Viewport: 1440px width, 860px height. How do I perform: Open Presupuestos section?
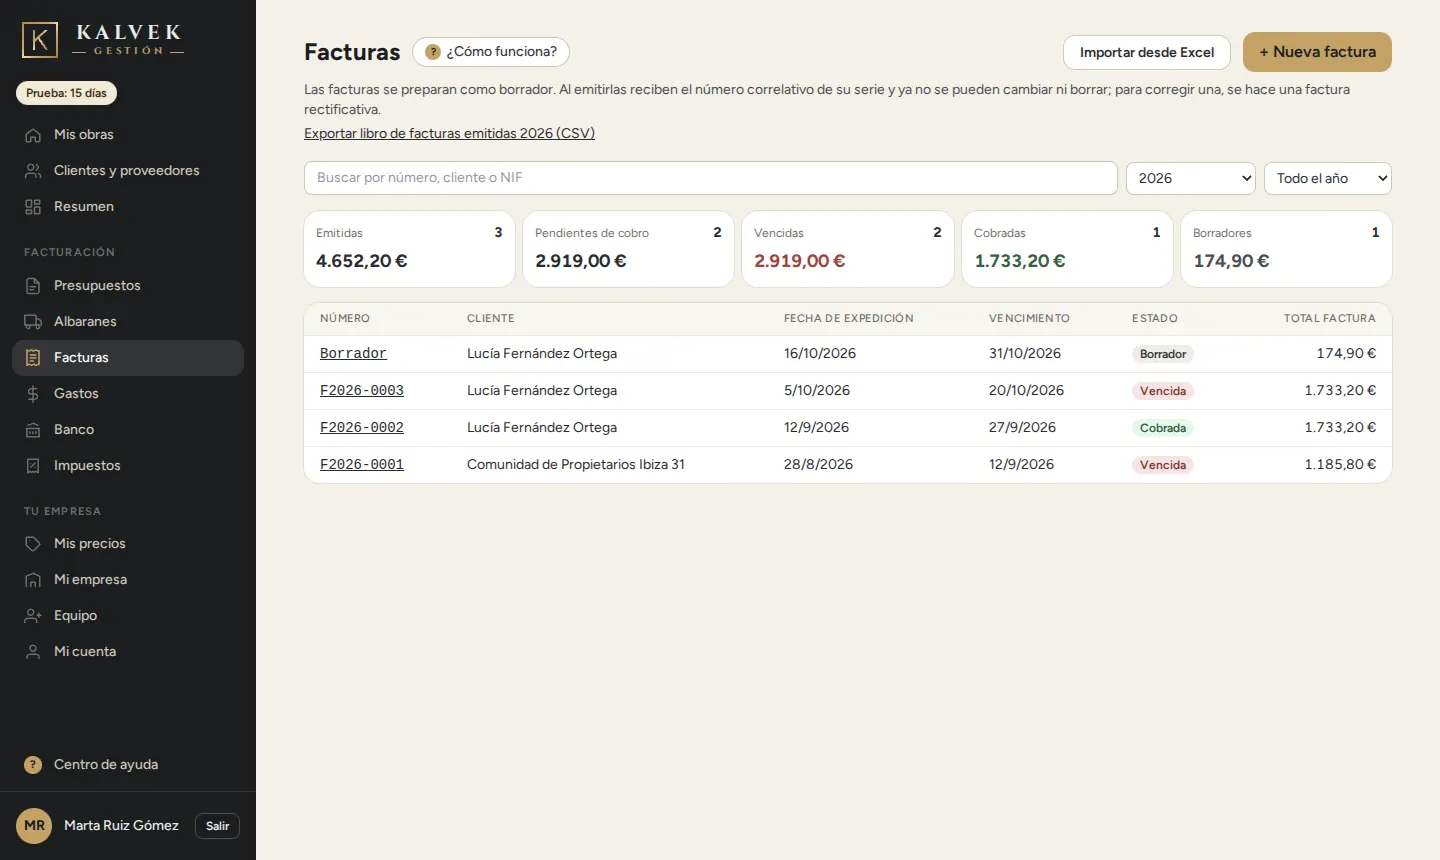pos(128,286)
